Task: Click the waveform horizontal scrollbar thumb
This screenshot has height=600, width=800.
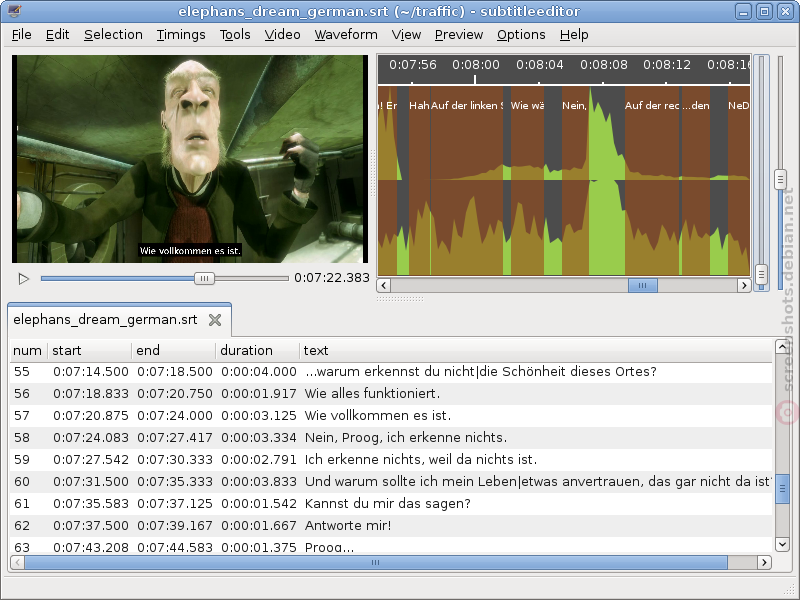Action: [642, 285]
